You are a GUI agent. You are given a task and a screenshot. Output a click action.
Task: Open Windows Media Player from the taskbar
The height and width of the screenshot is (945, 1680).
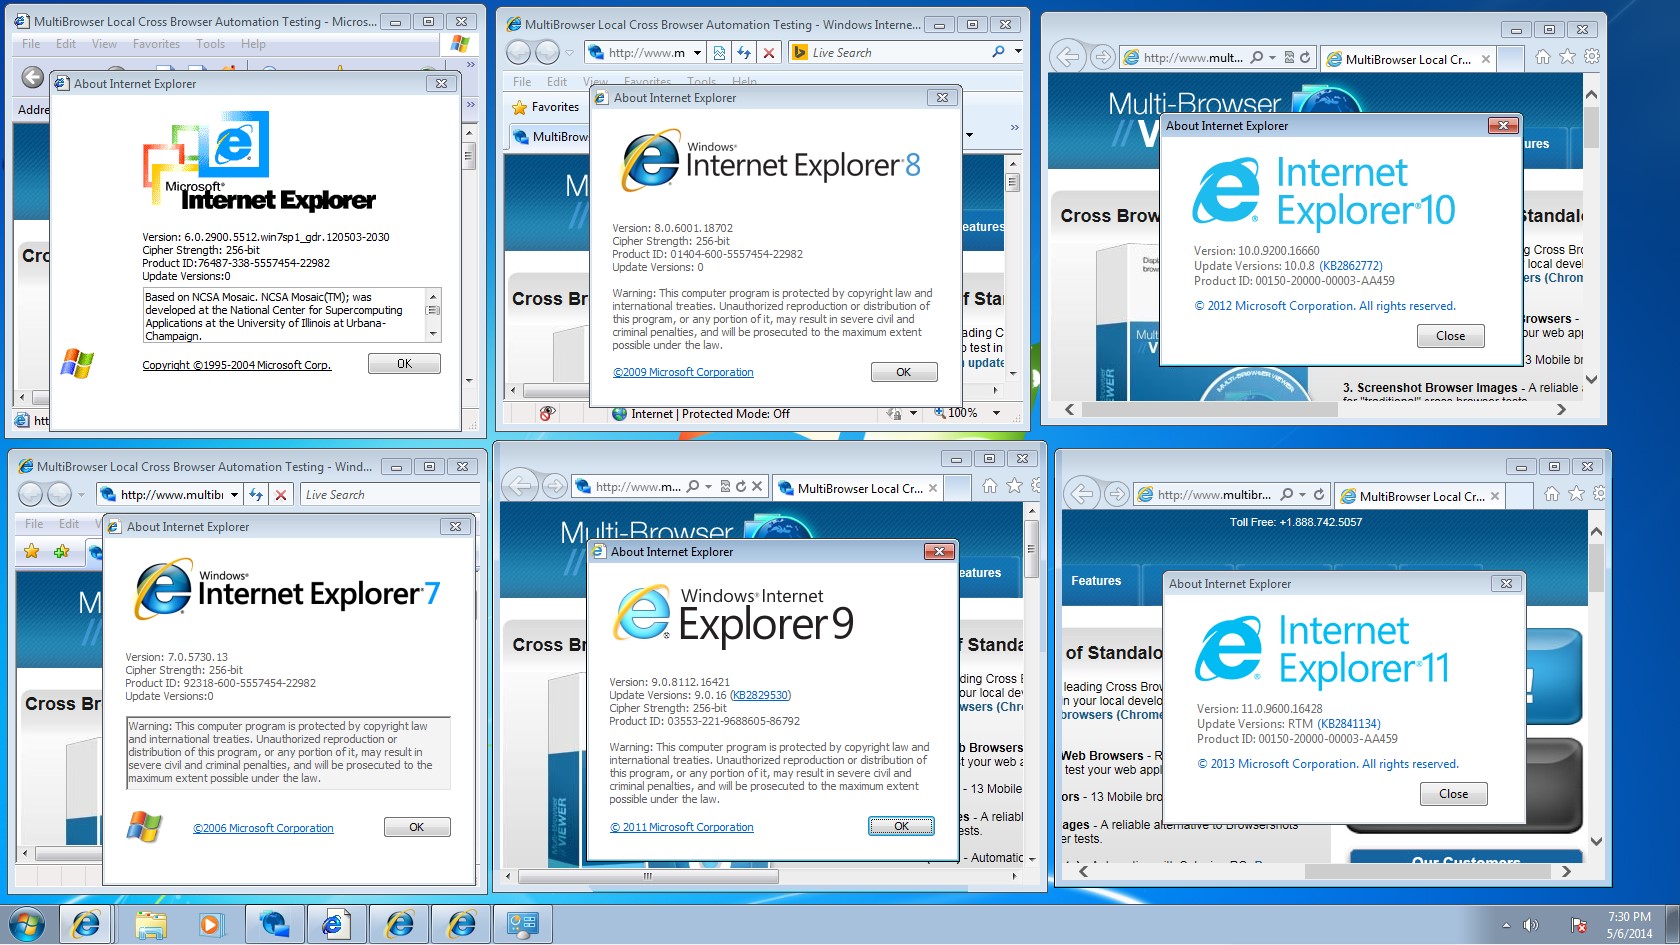pyautogui.click(x=213, y=923)
